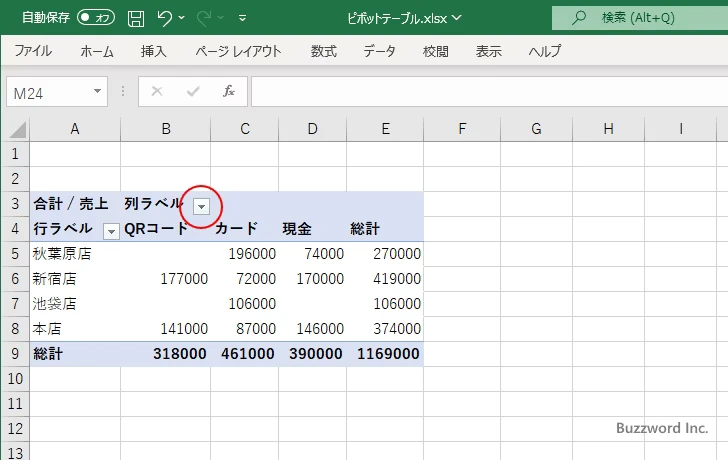Select column H header
Image resolution: width=728 pixels, height=460 pixels.
(609, 129)
